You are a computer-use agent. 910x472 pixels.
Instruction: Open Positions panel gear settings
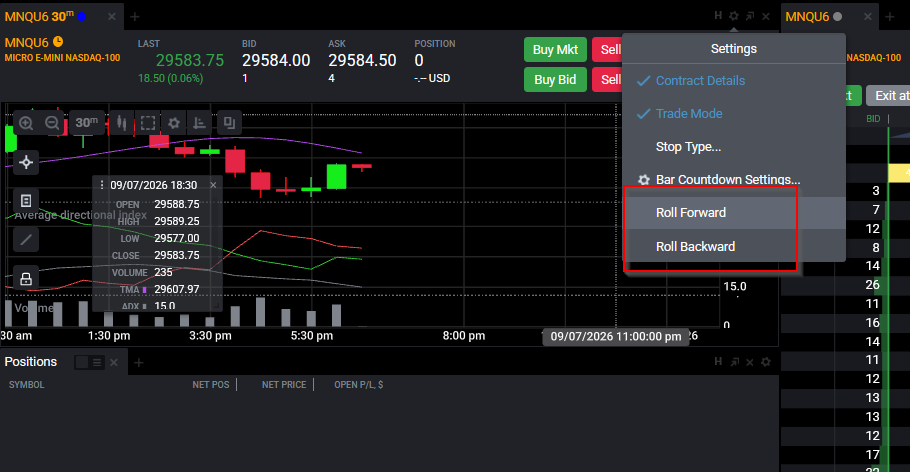pyautogui.click(x=766, y=362)
